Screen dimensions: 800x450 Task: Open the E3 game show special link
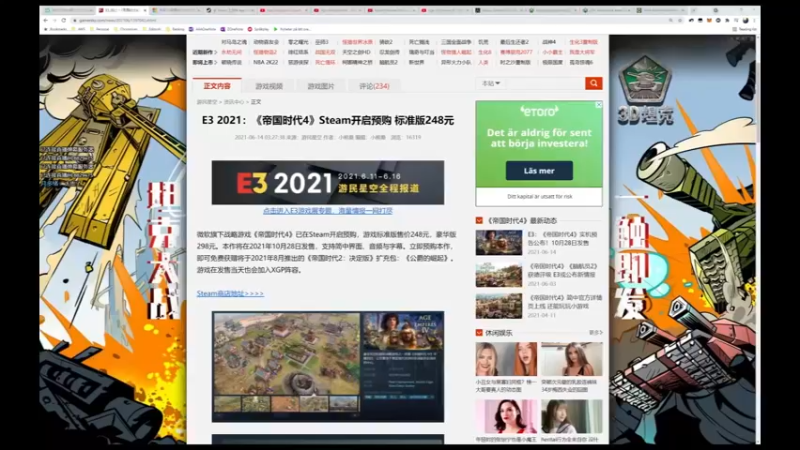pos(328,211)
